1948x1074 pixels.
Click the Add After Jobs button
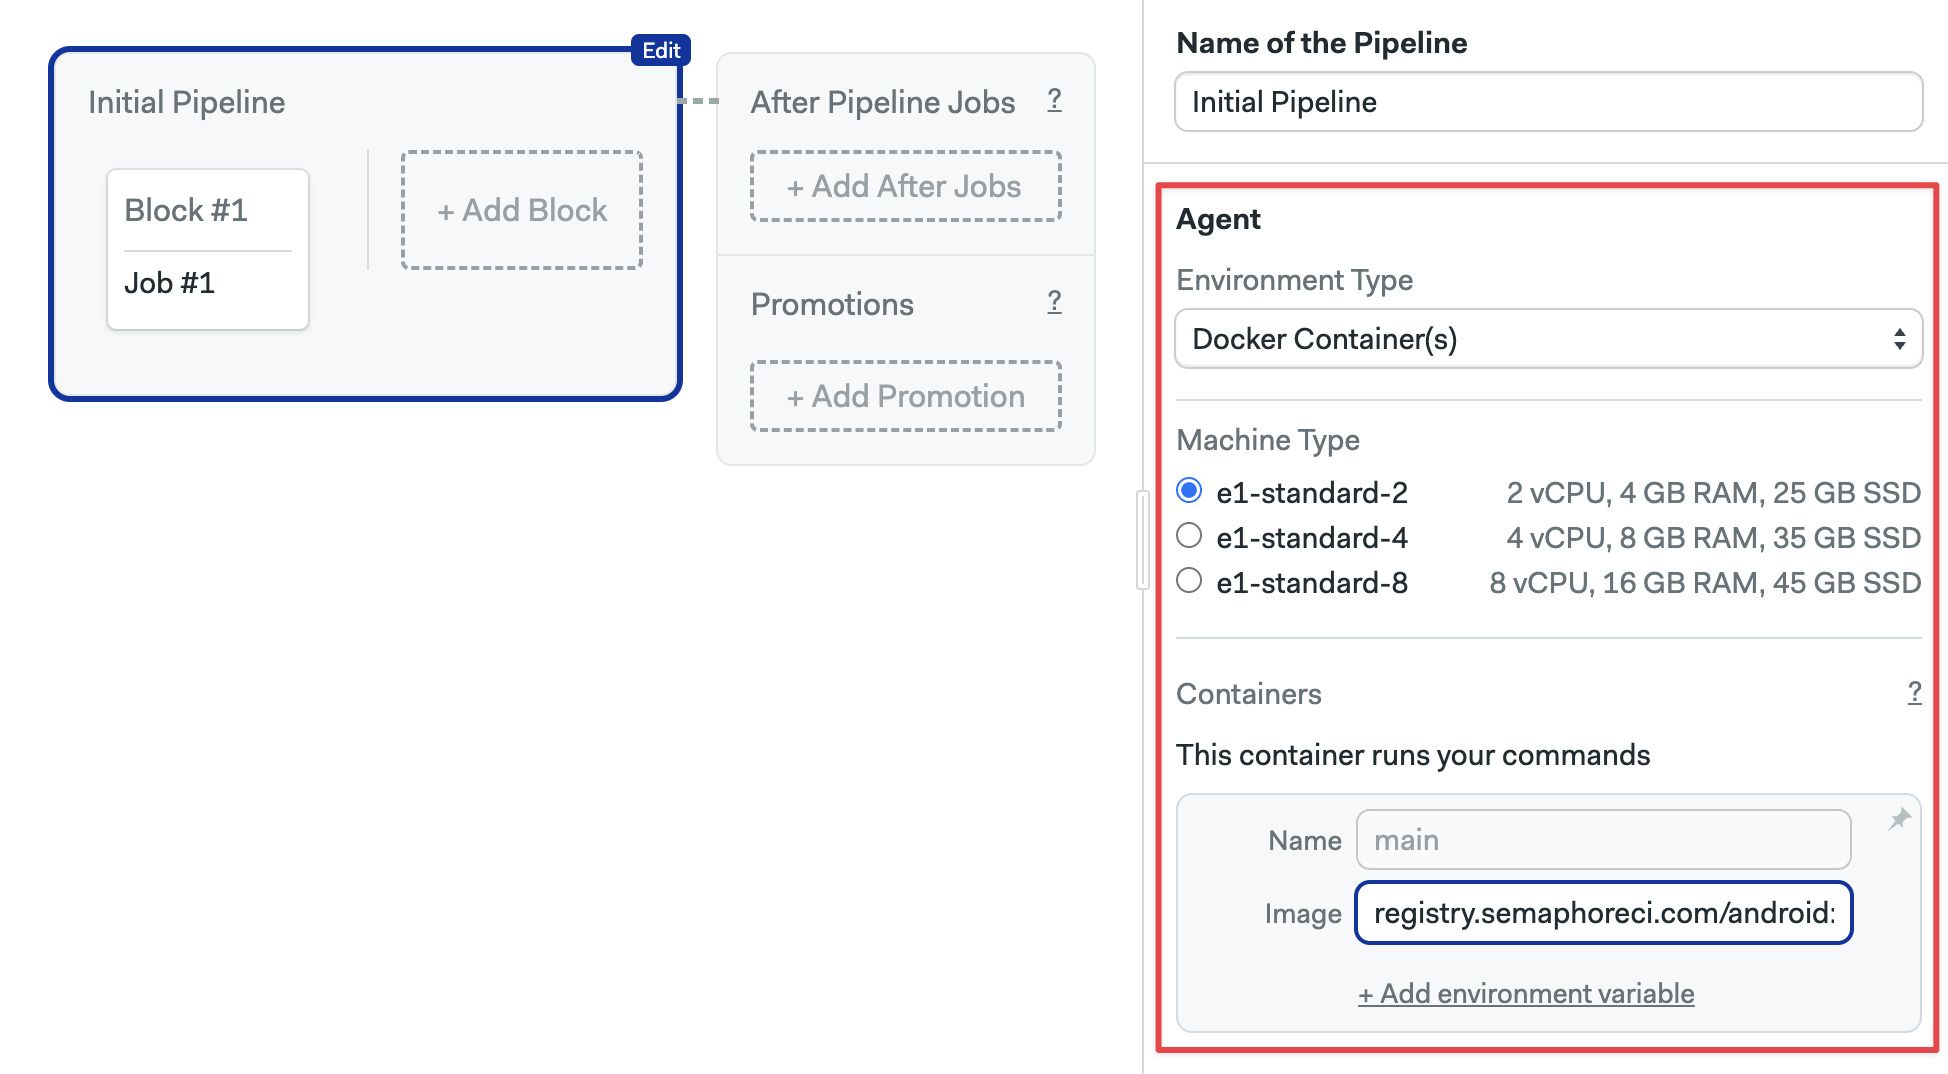(x=905, y=186)
